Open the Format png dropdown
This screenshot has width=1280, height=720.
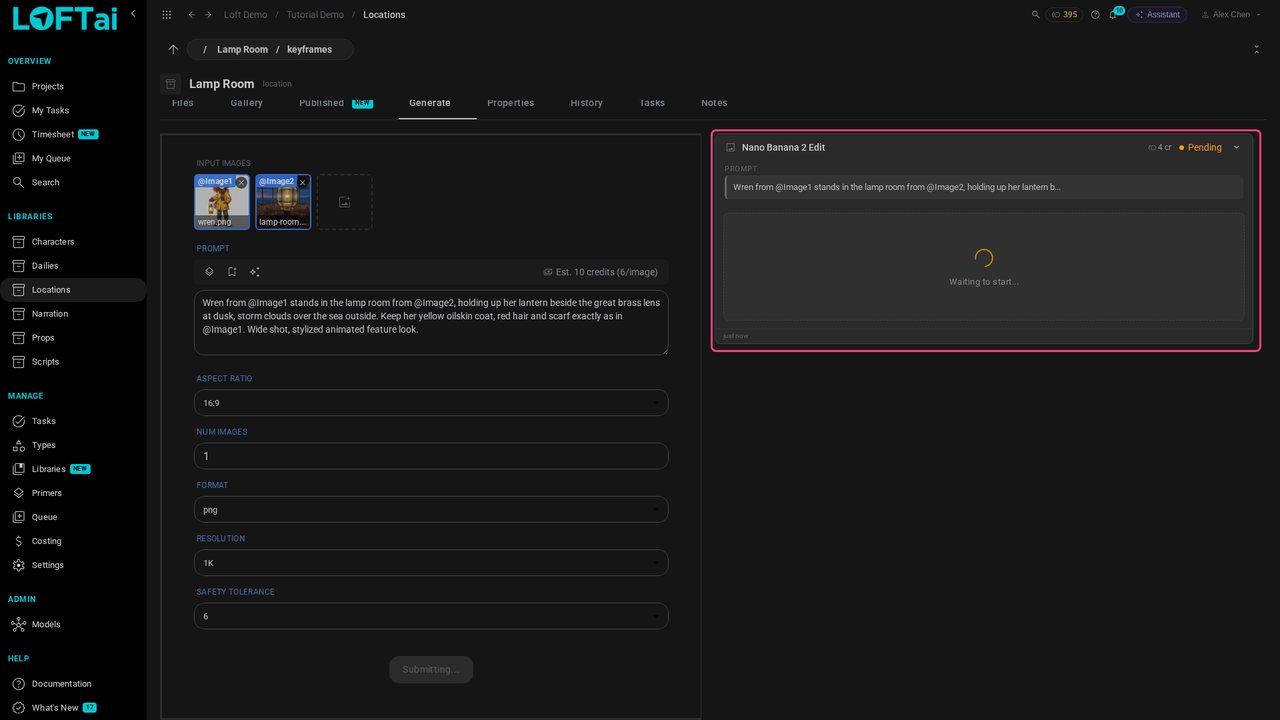[x=431, y=509]
